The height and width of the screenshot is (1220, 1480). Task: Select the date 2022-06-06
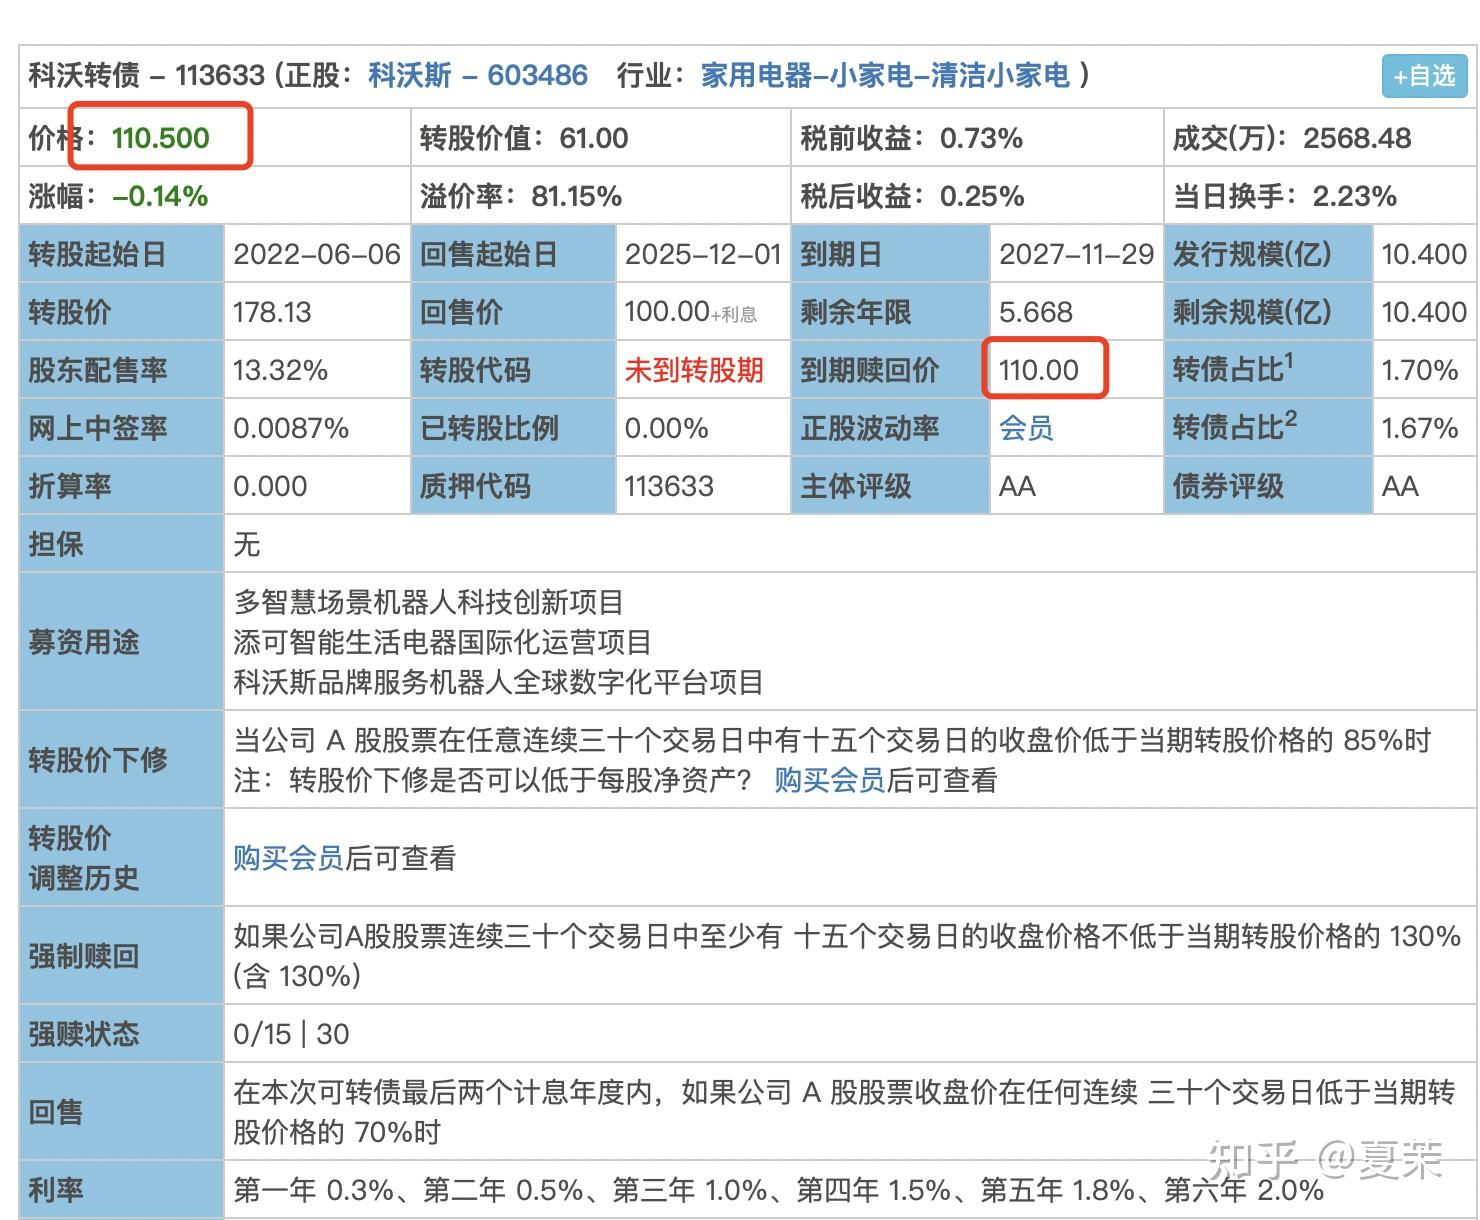coord(317,254)
